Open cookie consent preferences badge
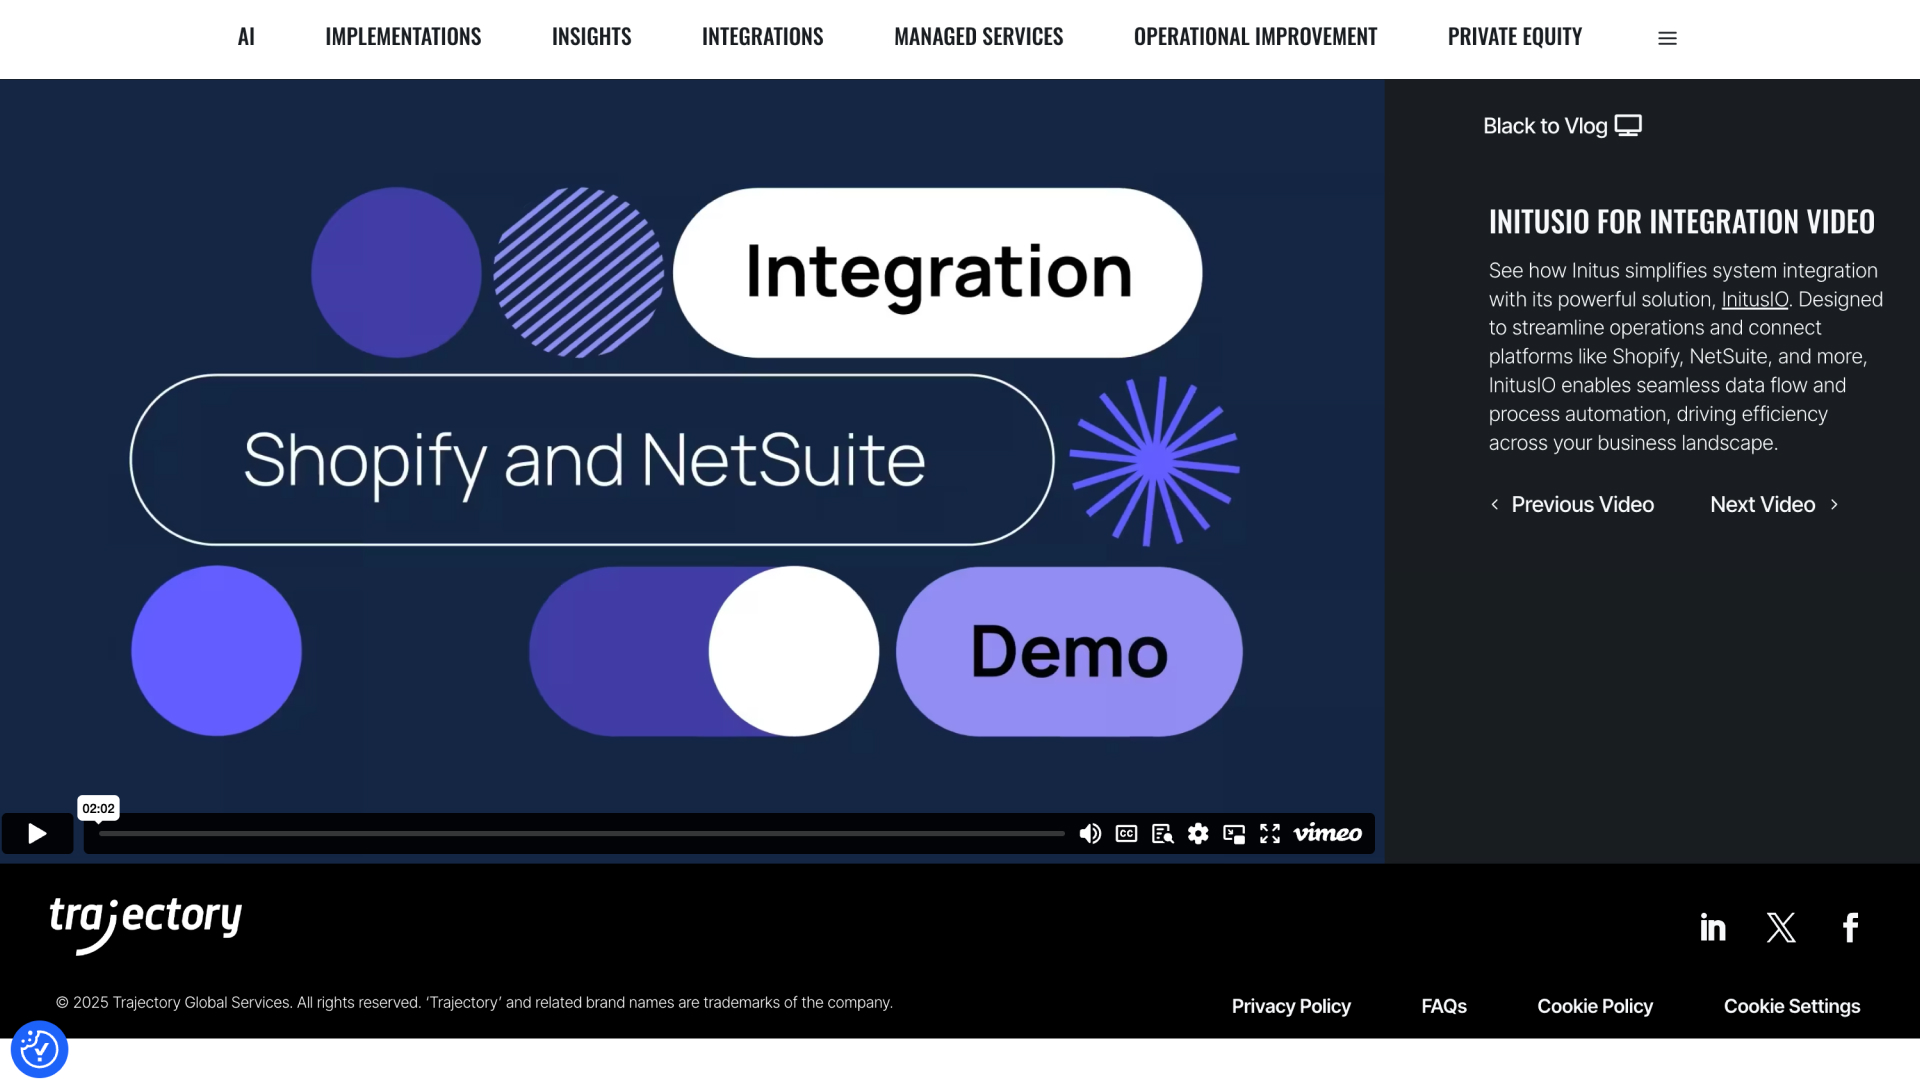This screenshot has height=1080, width=1920. tap(39, 1049)
